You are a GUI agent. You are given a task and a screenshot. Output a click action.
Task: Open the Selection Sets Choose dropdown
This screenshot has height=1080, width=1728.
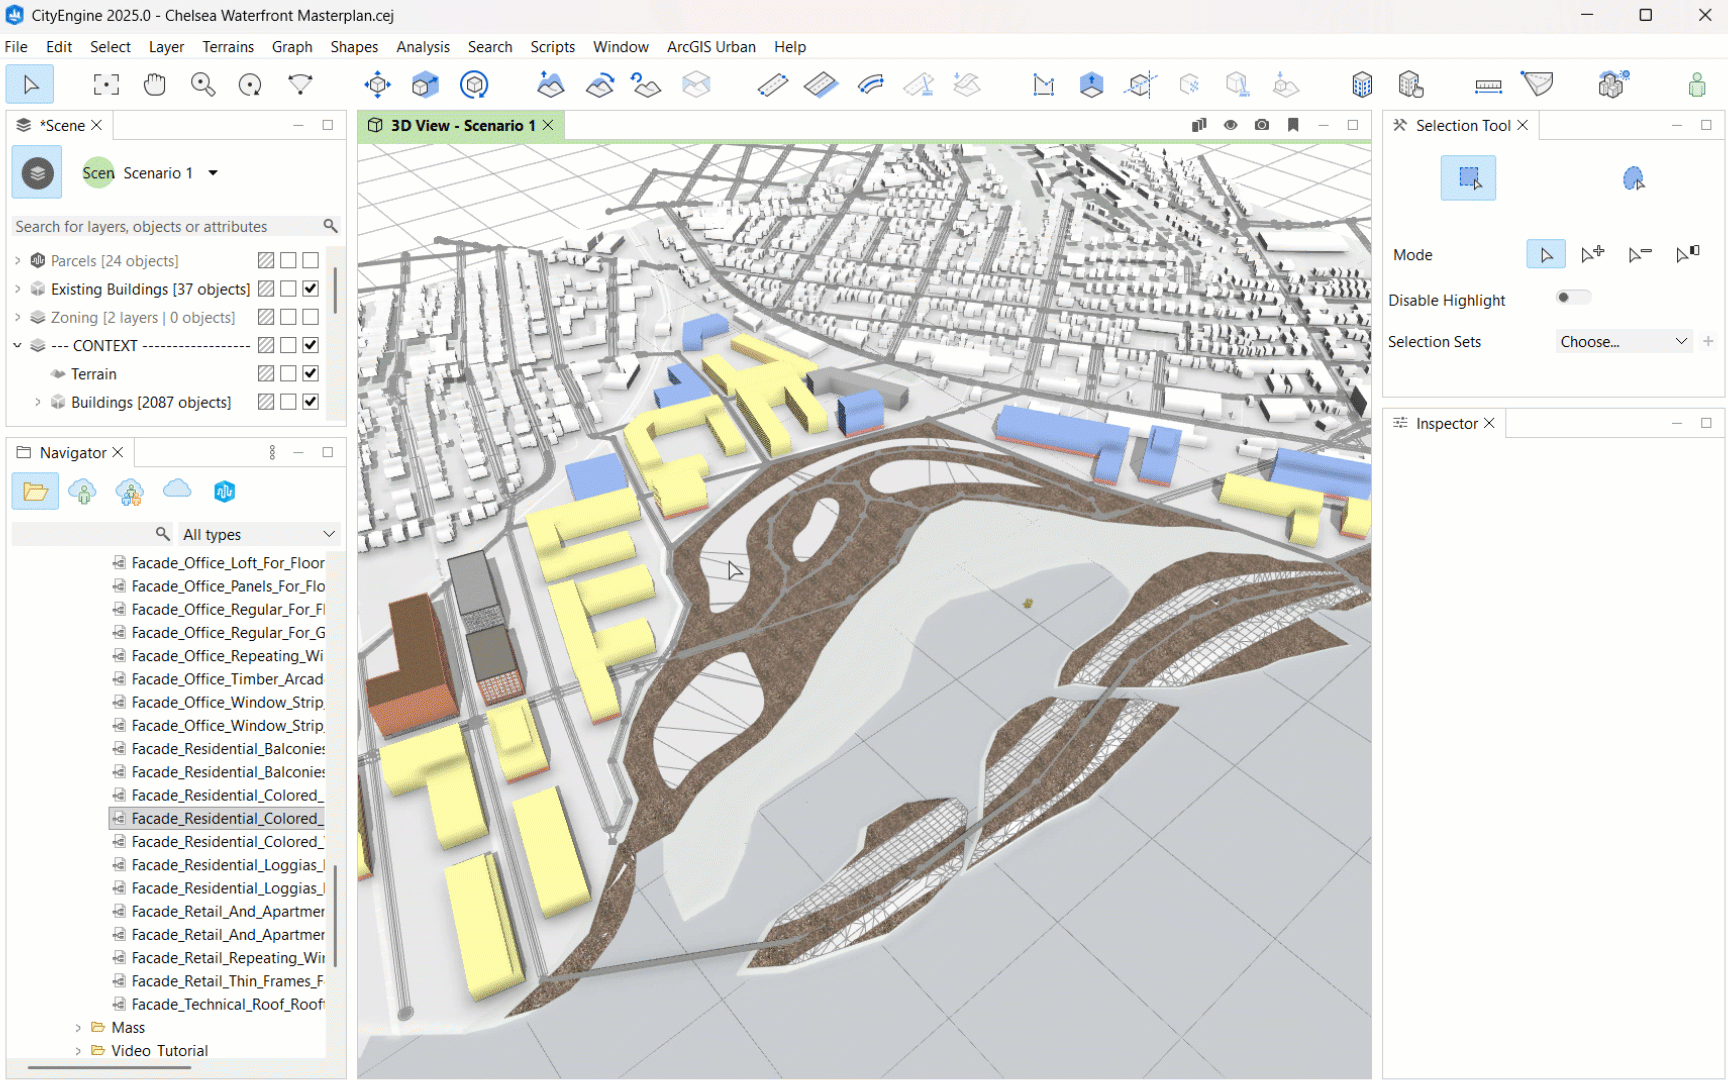point(1622,342)
